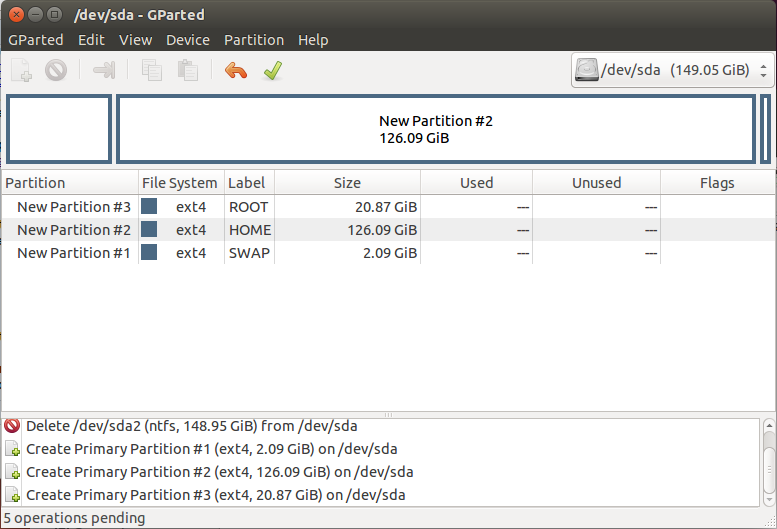The height and width of the screenshot is (529, 777).
Task: Select New Partition #2 row
Action: 388,230
